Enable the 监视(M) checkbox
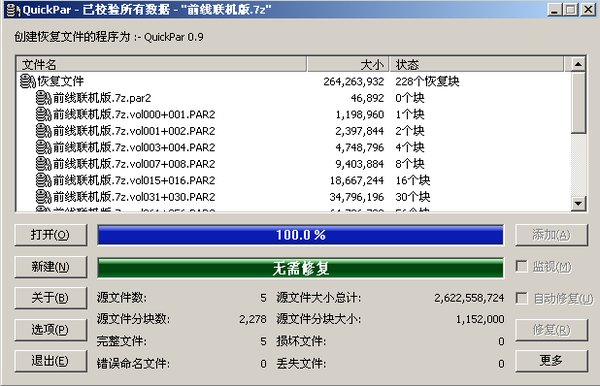Image resolution: width=600 pixels, height=386 pixels. (522, 266)
